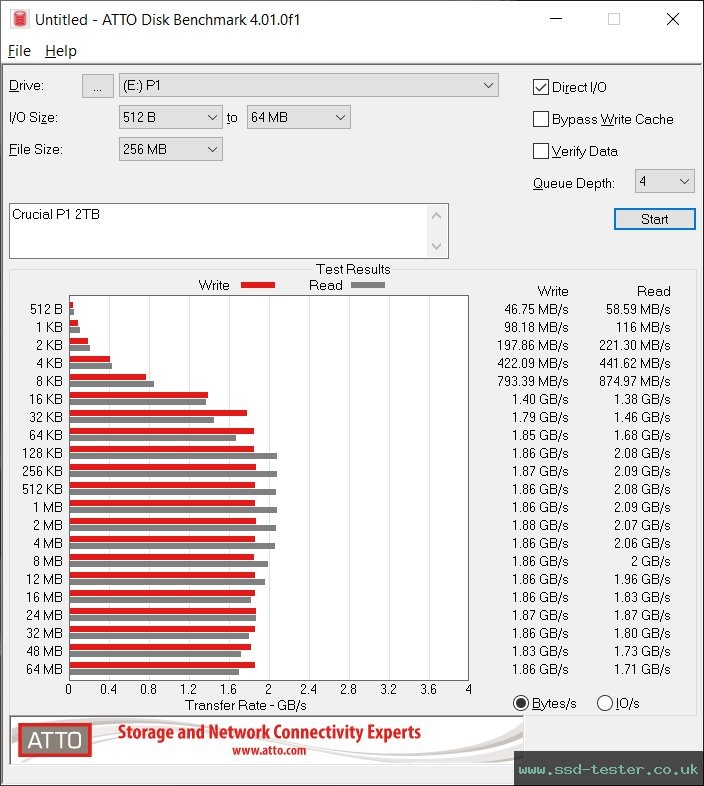The image size is (704, 786).
Task: Click the 512 B read value 58.59 MB/s
Action: click(x=638, y=309)
